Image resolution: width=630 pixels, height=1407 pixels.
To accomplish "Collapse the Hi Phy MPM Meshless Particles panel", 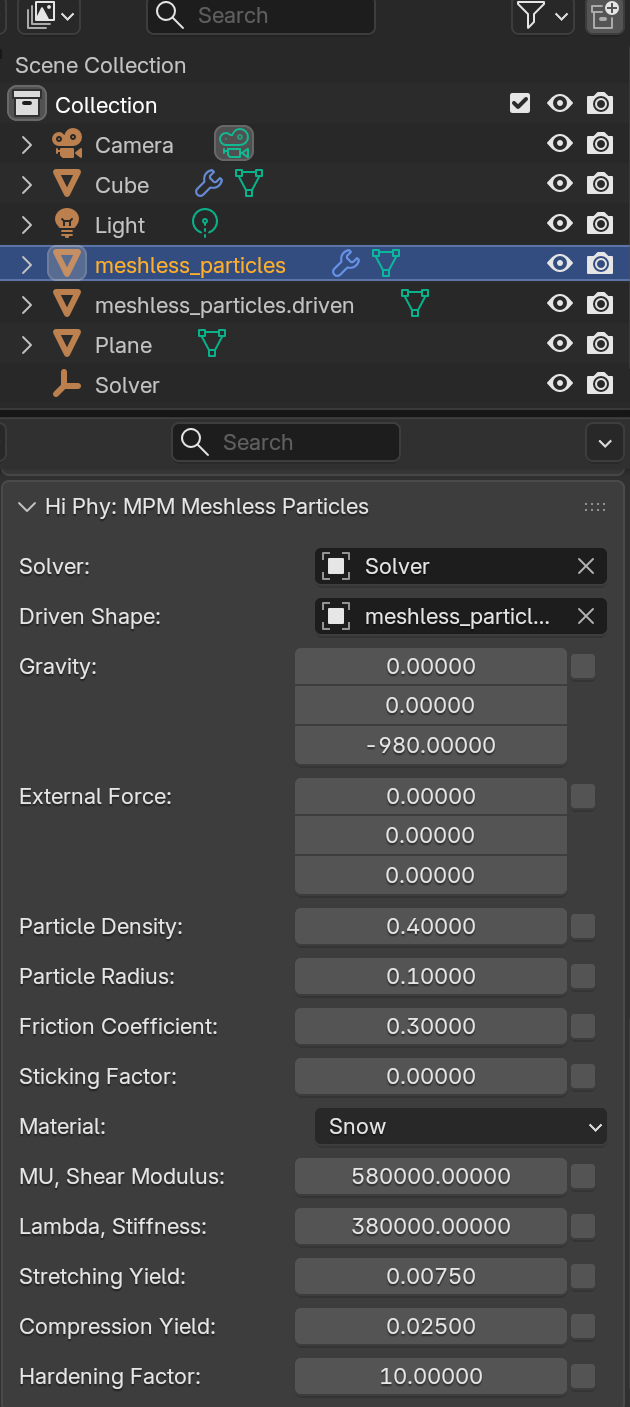I will coord(26,507).
